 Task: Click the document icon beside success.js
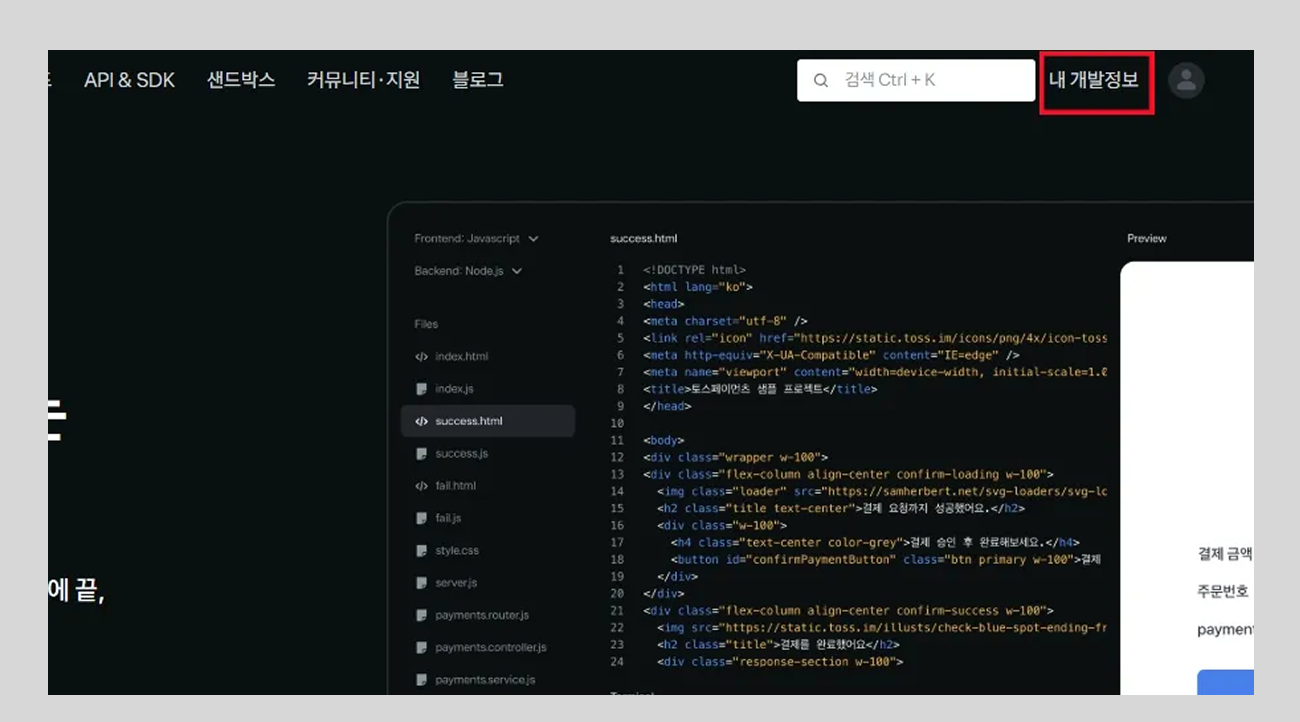[421, 454]
